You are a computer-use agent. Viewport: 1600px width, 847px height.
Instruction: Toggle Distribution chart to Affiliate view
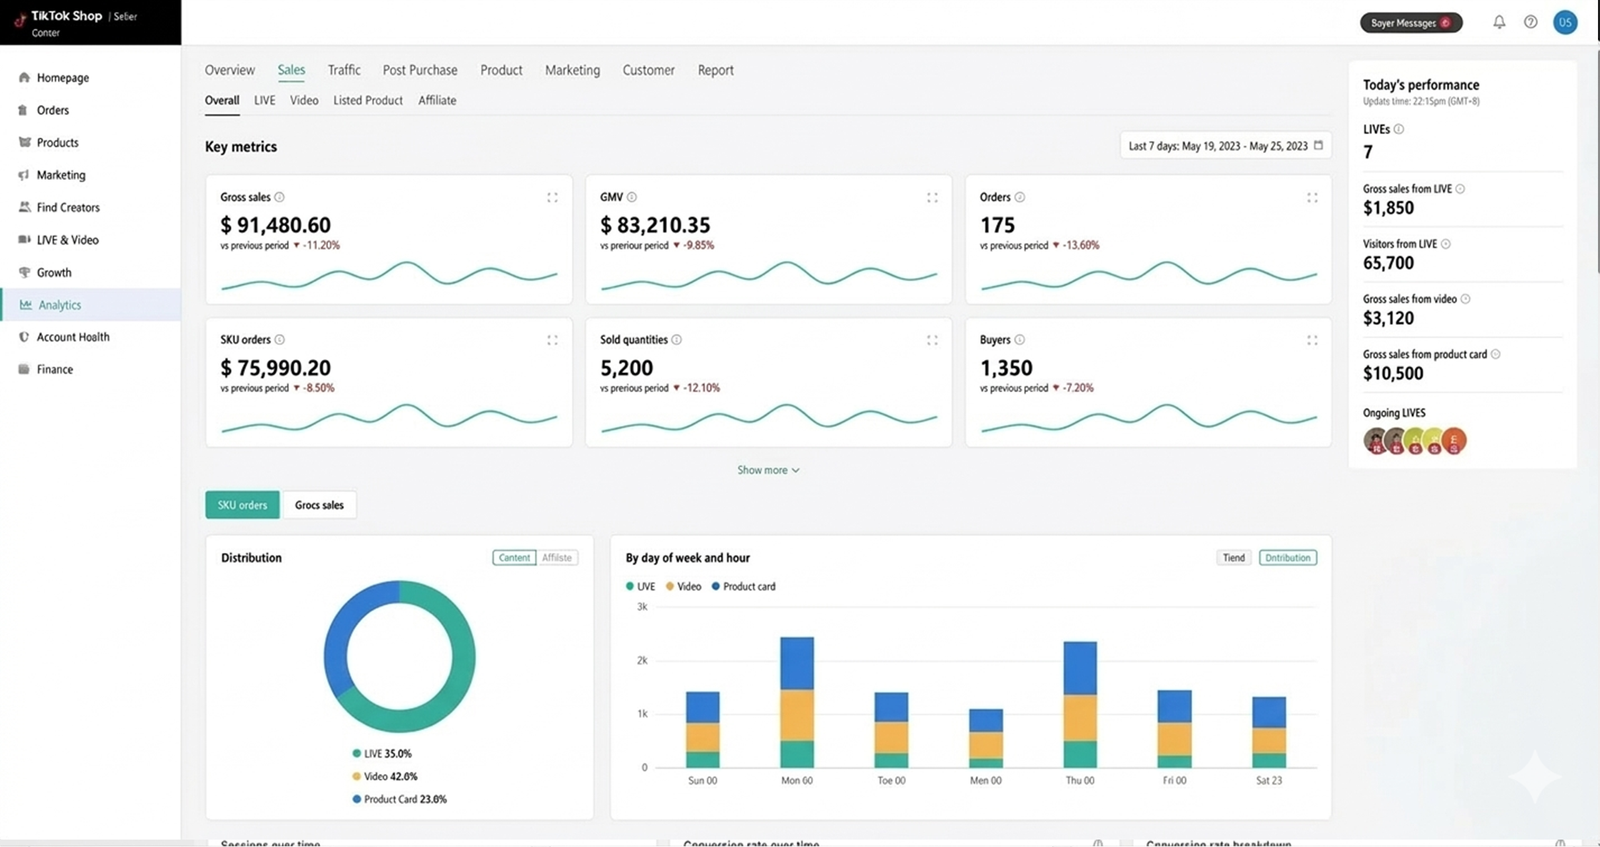557,558
